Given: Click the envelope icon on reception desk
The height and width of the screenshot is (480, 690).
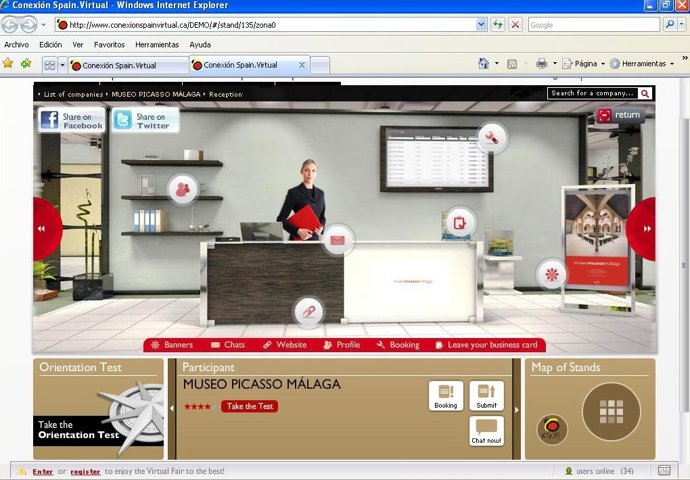Looking at the screenshot, I should pos(337,240).
